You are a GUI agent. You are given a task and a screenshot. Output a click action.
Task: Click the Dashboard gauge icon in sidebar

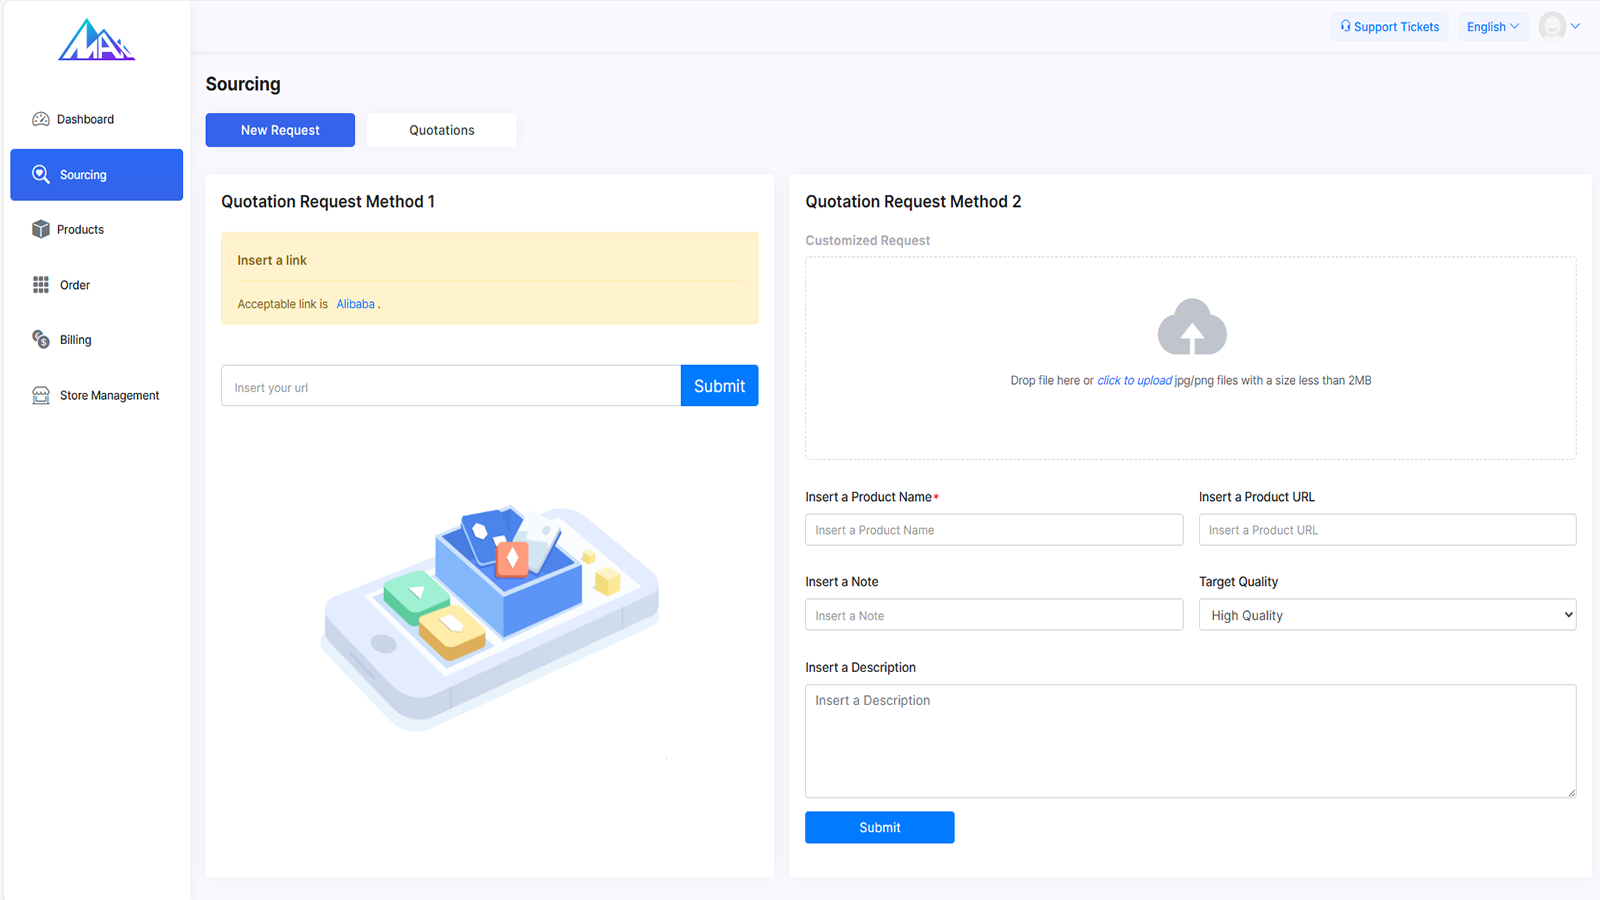[x=41, y=119]
